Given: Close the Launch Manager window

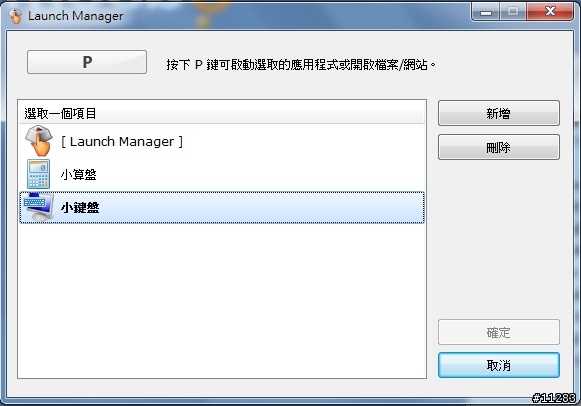Looking at the screenshot, I should [x=550, y=12].
